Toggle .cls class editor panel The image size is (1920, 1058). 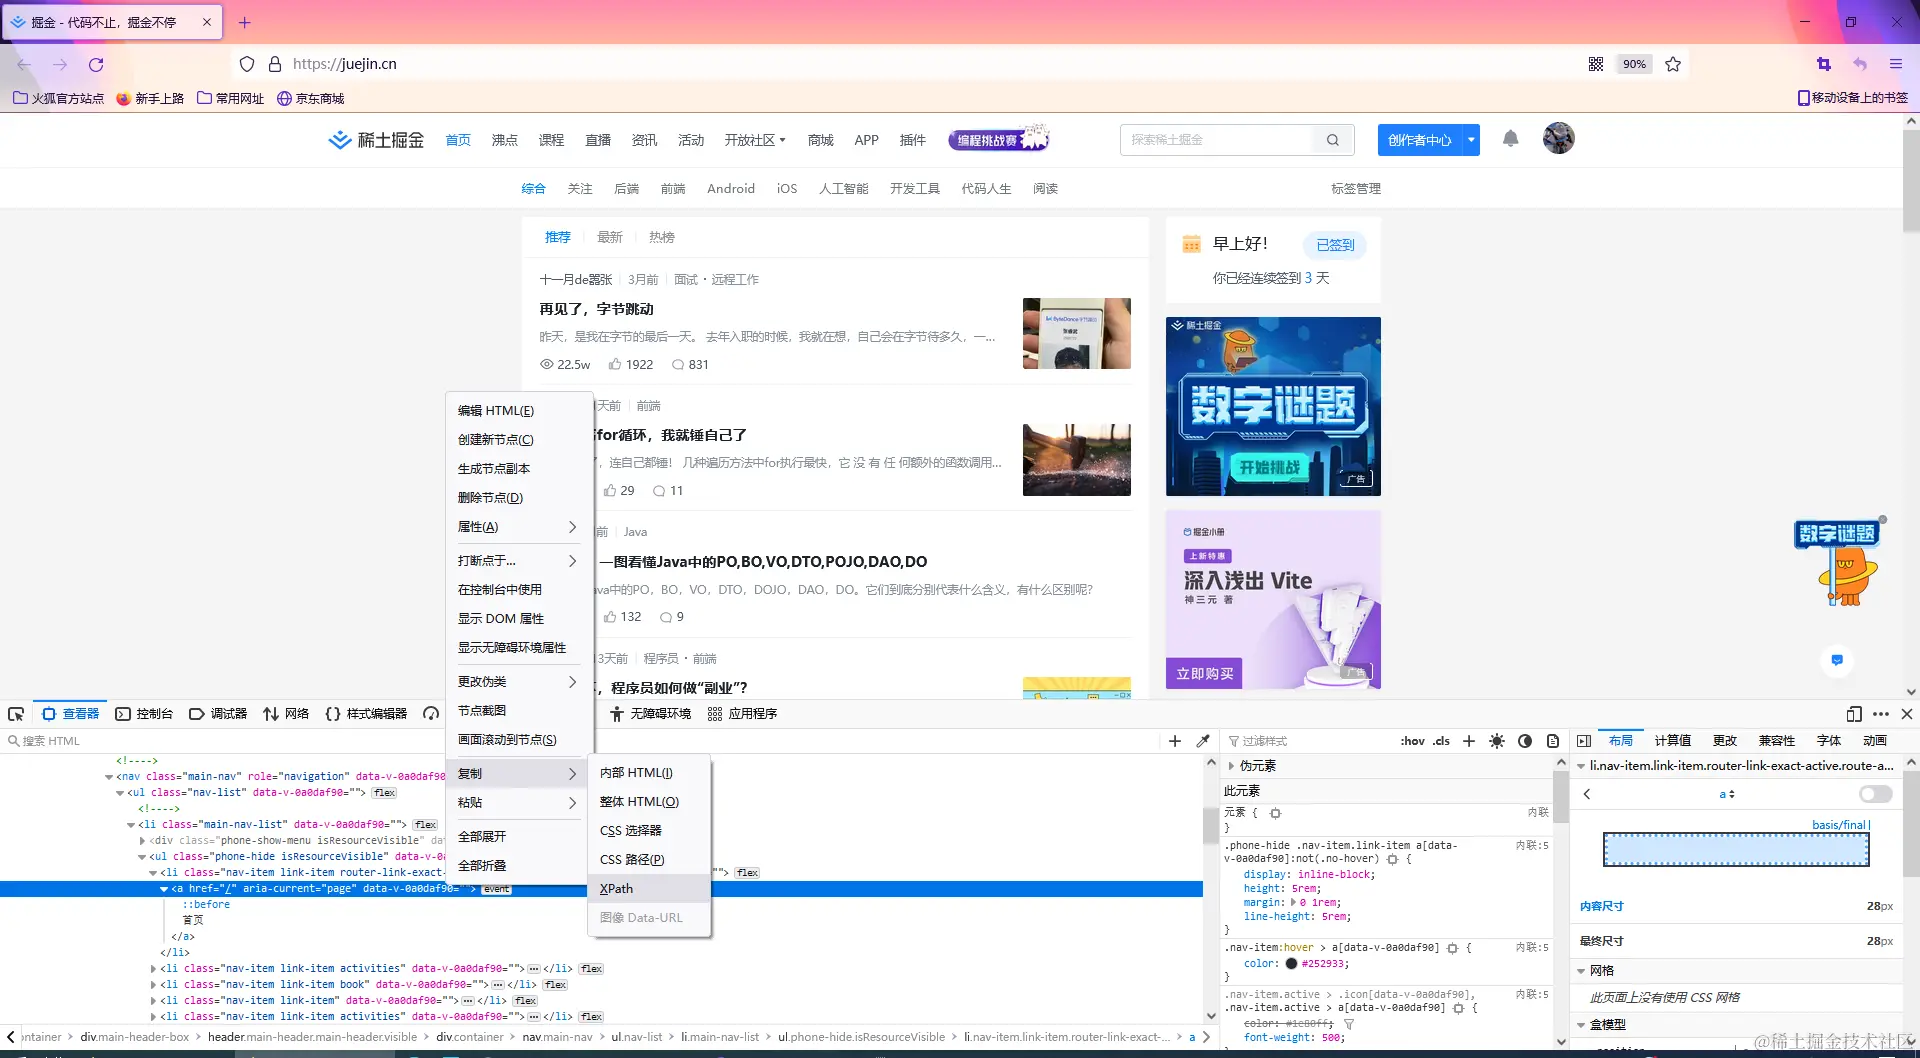coord(1441,741)
